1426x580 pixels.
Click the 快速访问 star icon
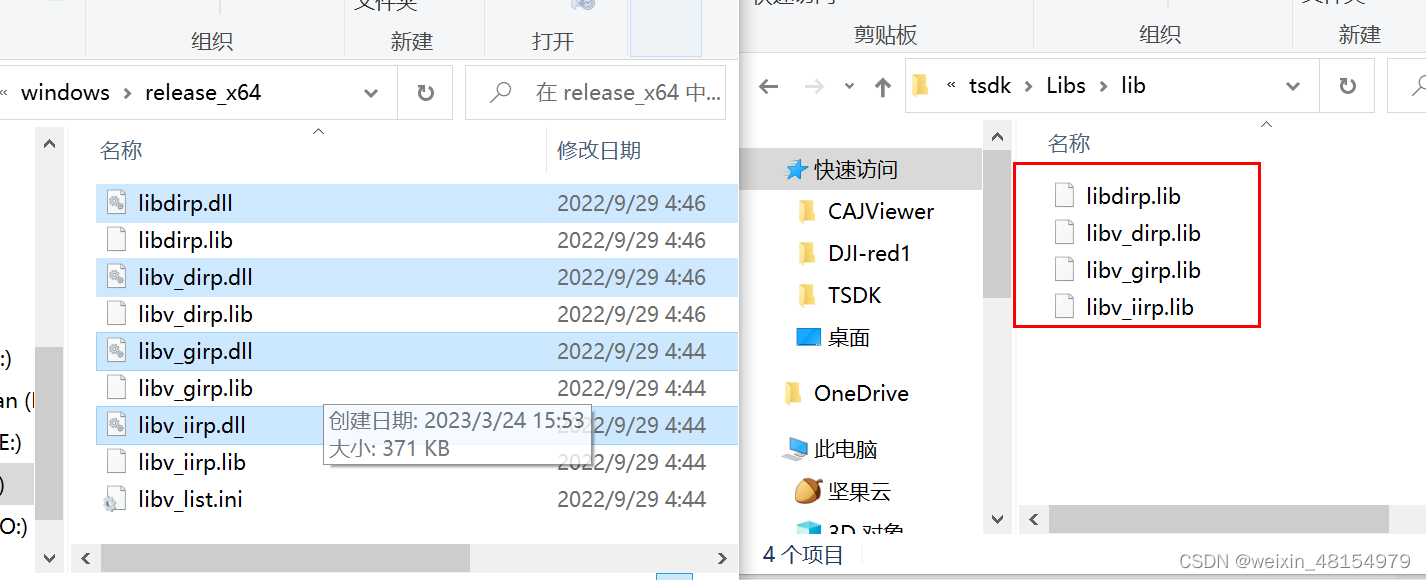pyautogui.click(x=796, y=170)
